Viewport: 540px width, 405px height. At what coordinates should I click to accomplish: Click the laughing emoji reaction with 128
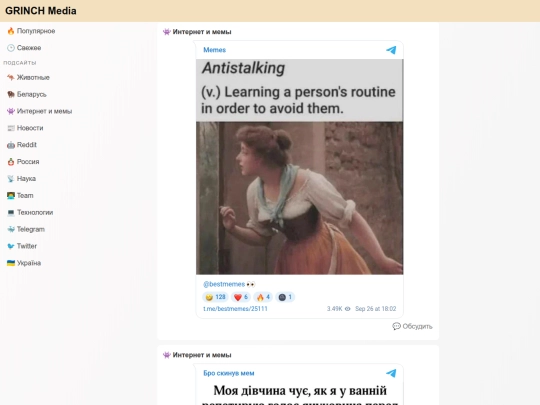click(215, 297)
